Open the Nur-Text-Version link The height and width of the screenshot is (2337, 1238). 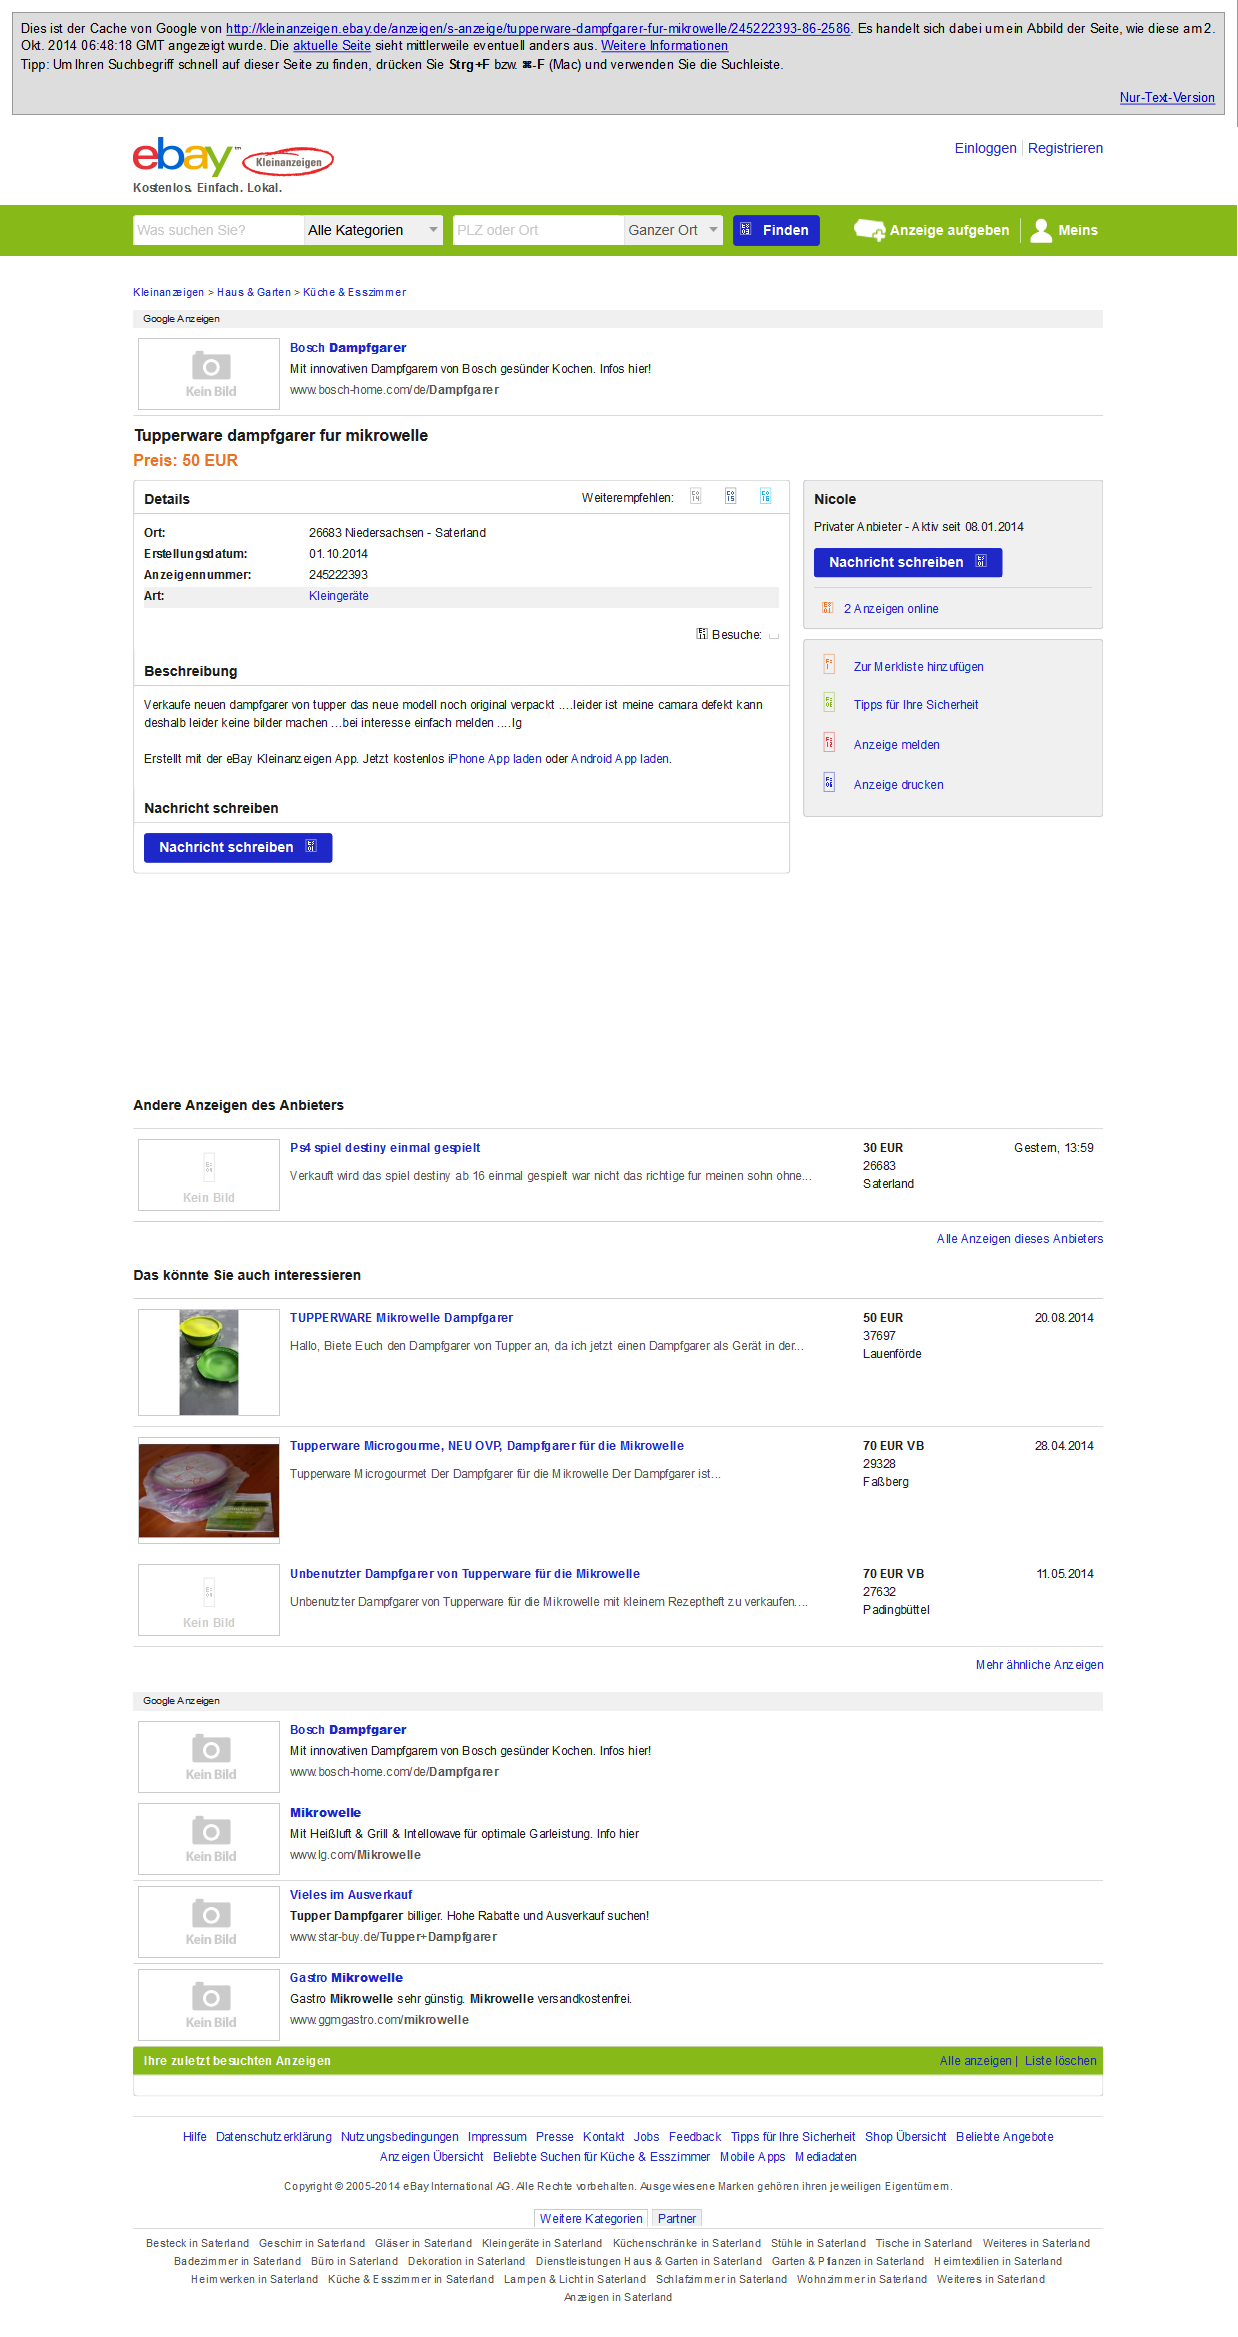(x=1167, y=97)
